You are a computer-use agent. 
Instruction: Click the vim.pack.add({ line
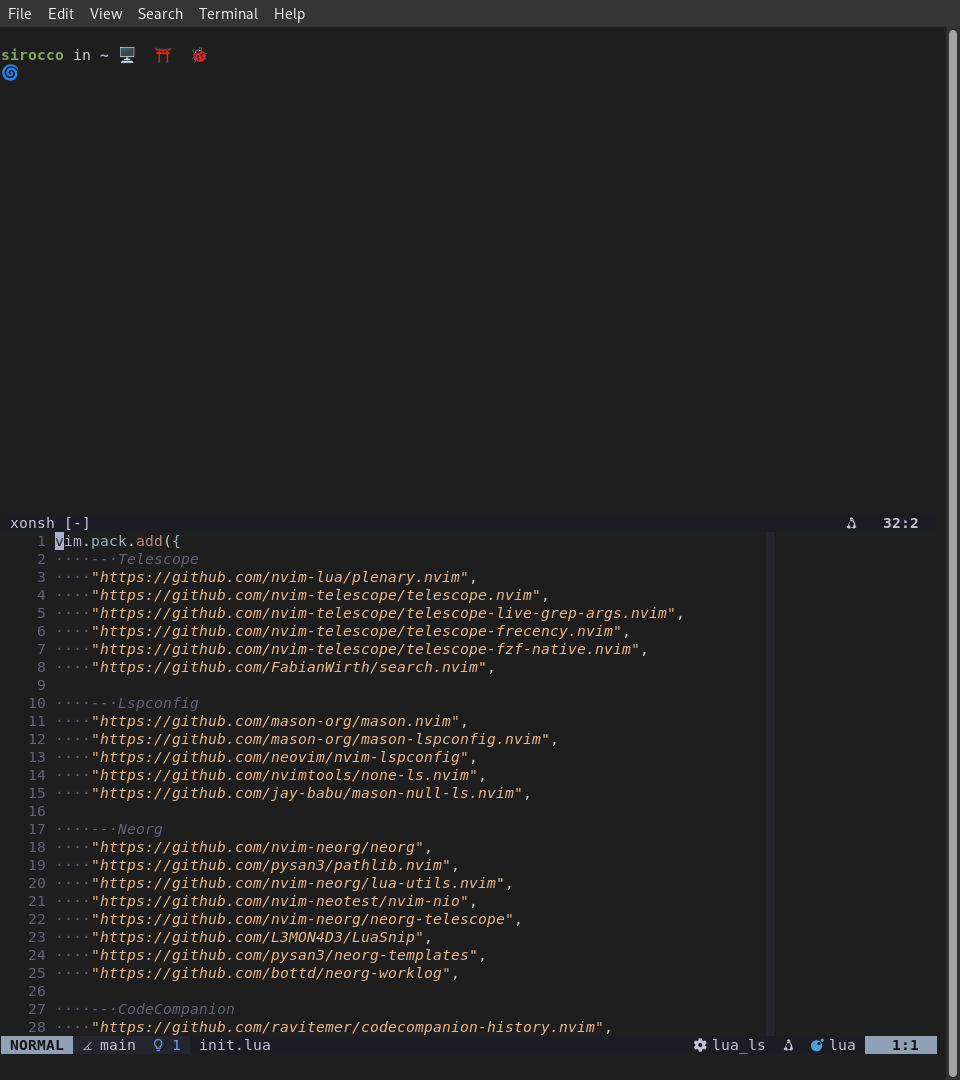coord(118,541)
